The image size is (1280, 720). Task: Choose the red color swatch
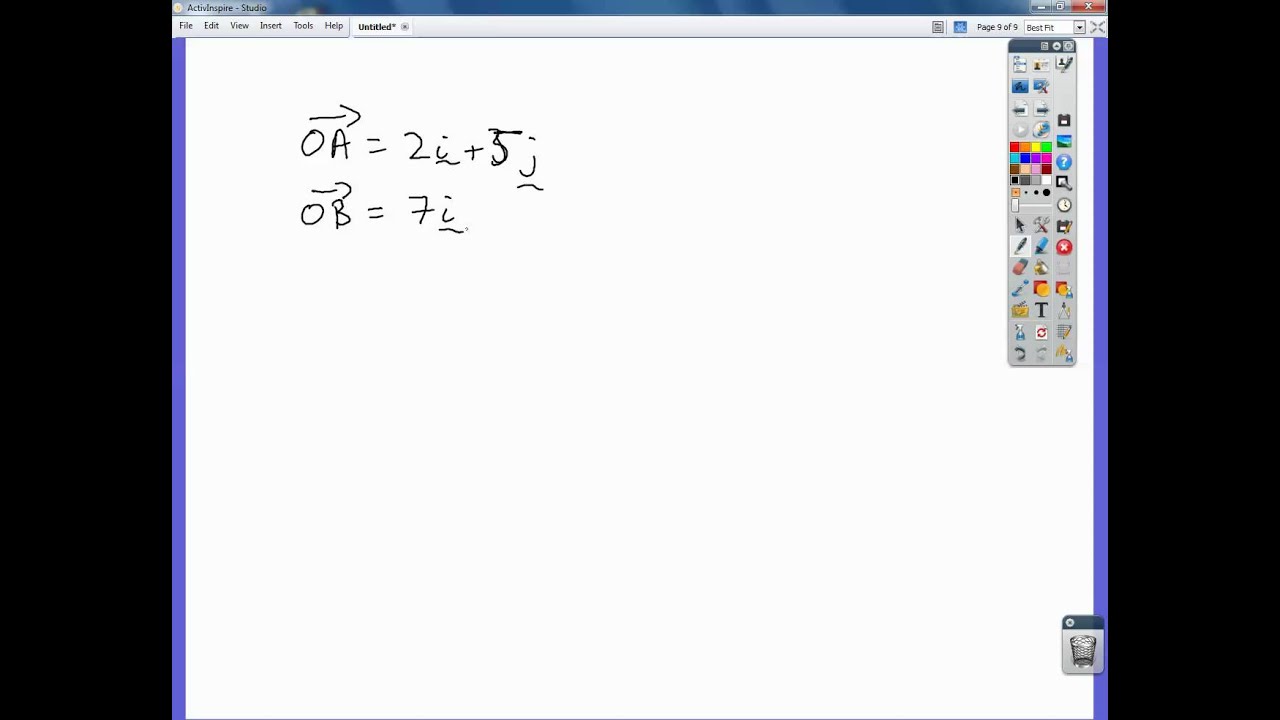click(1015, 147)
